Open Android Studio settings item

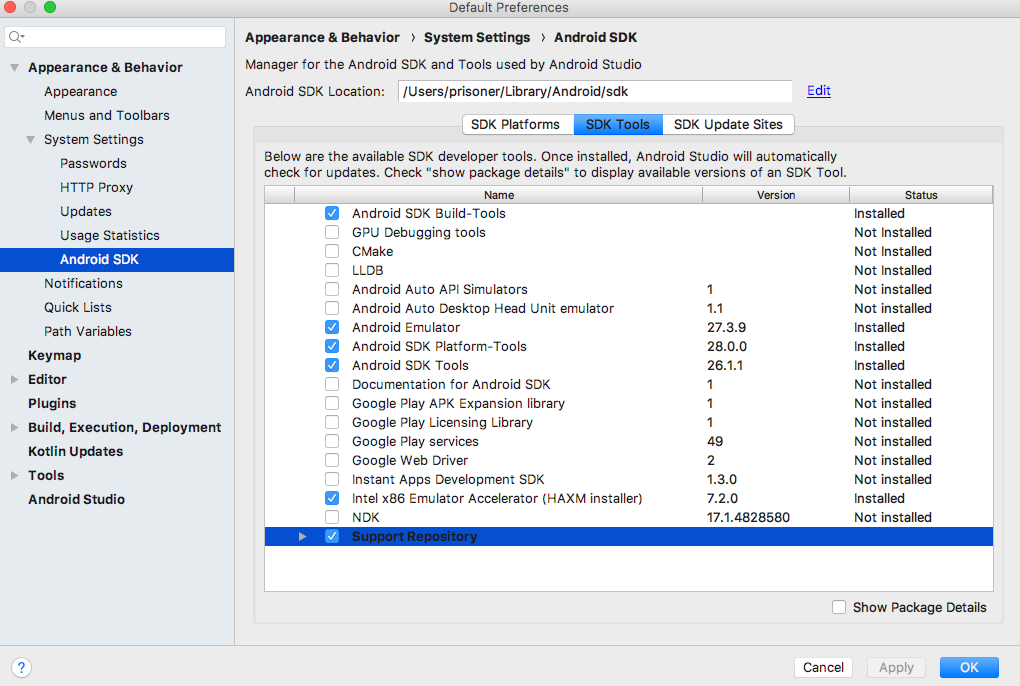76,499
